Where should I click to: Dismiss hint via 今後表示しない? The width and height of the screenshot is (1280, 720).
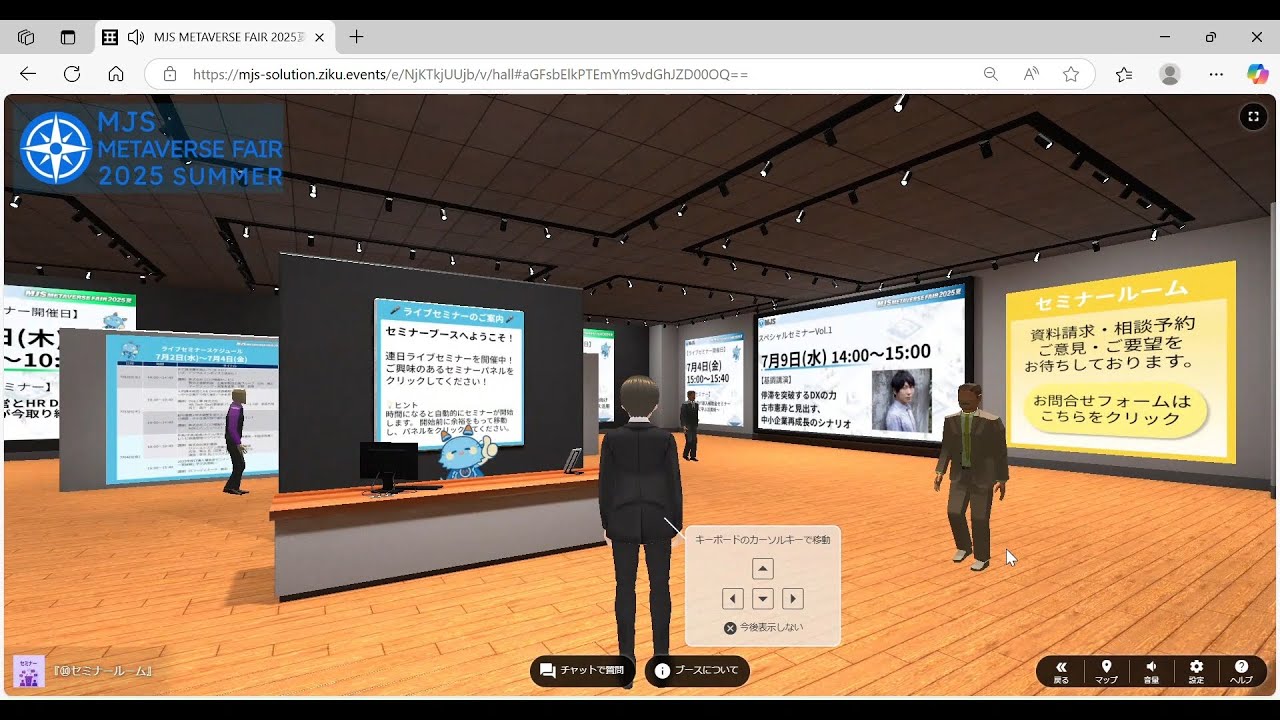[x=763, y=628]
